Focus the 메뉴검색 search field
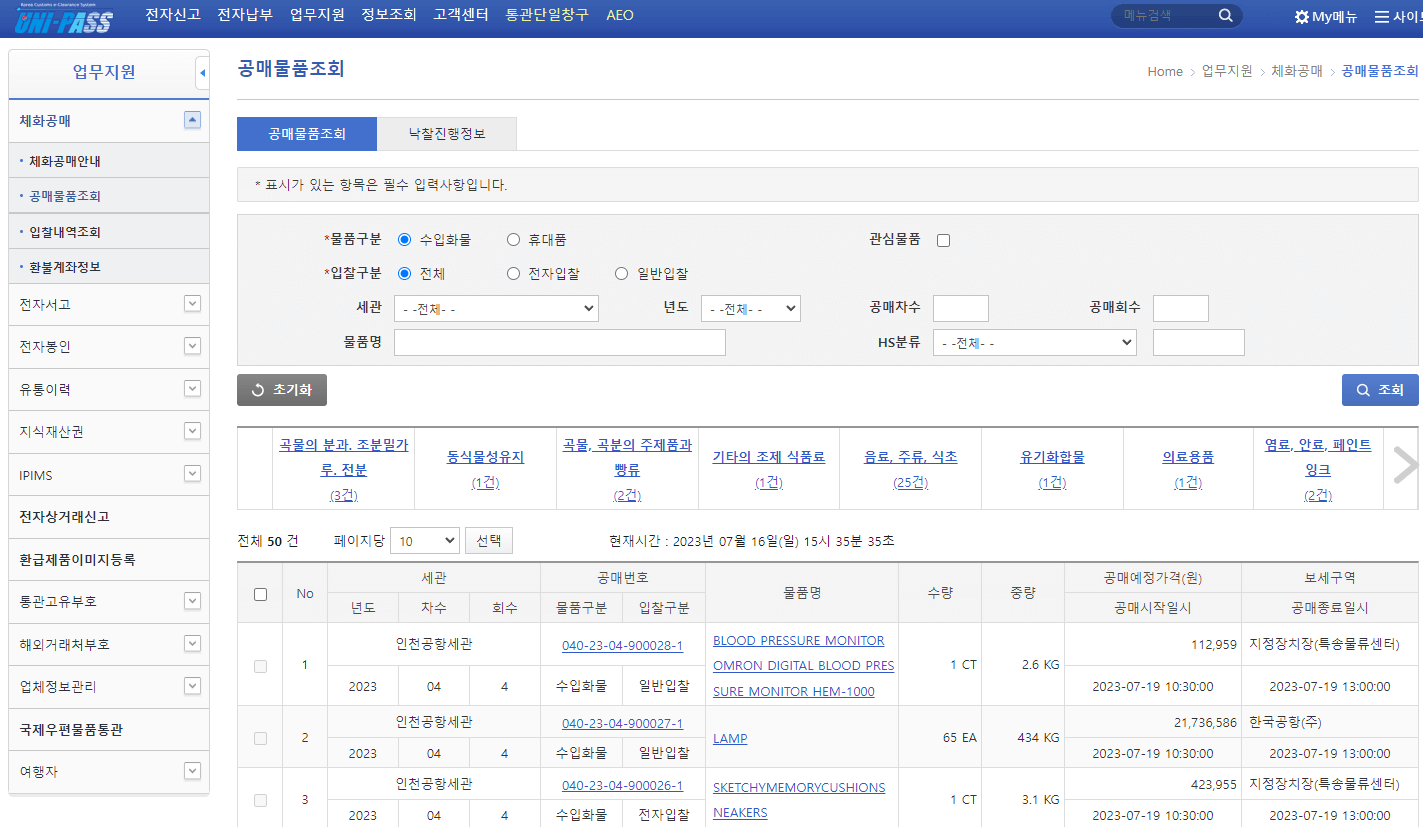The height and width of the screenshot is (827, 1423). pos(1165,16)
